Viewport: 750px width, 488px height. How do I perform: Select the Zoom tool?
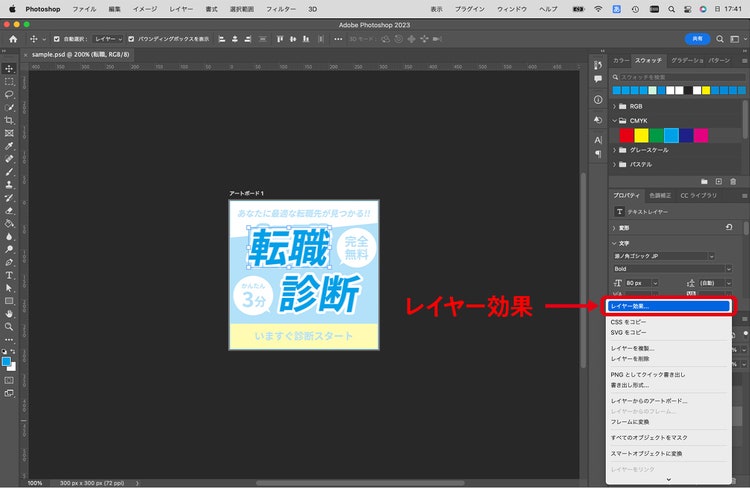pyautogui.click(x=9, y=327)
